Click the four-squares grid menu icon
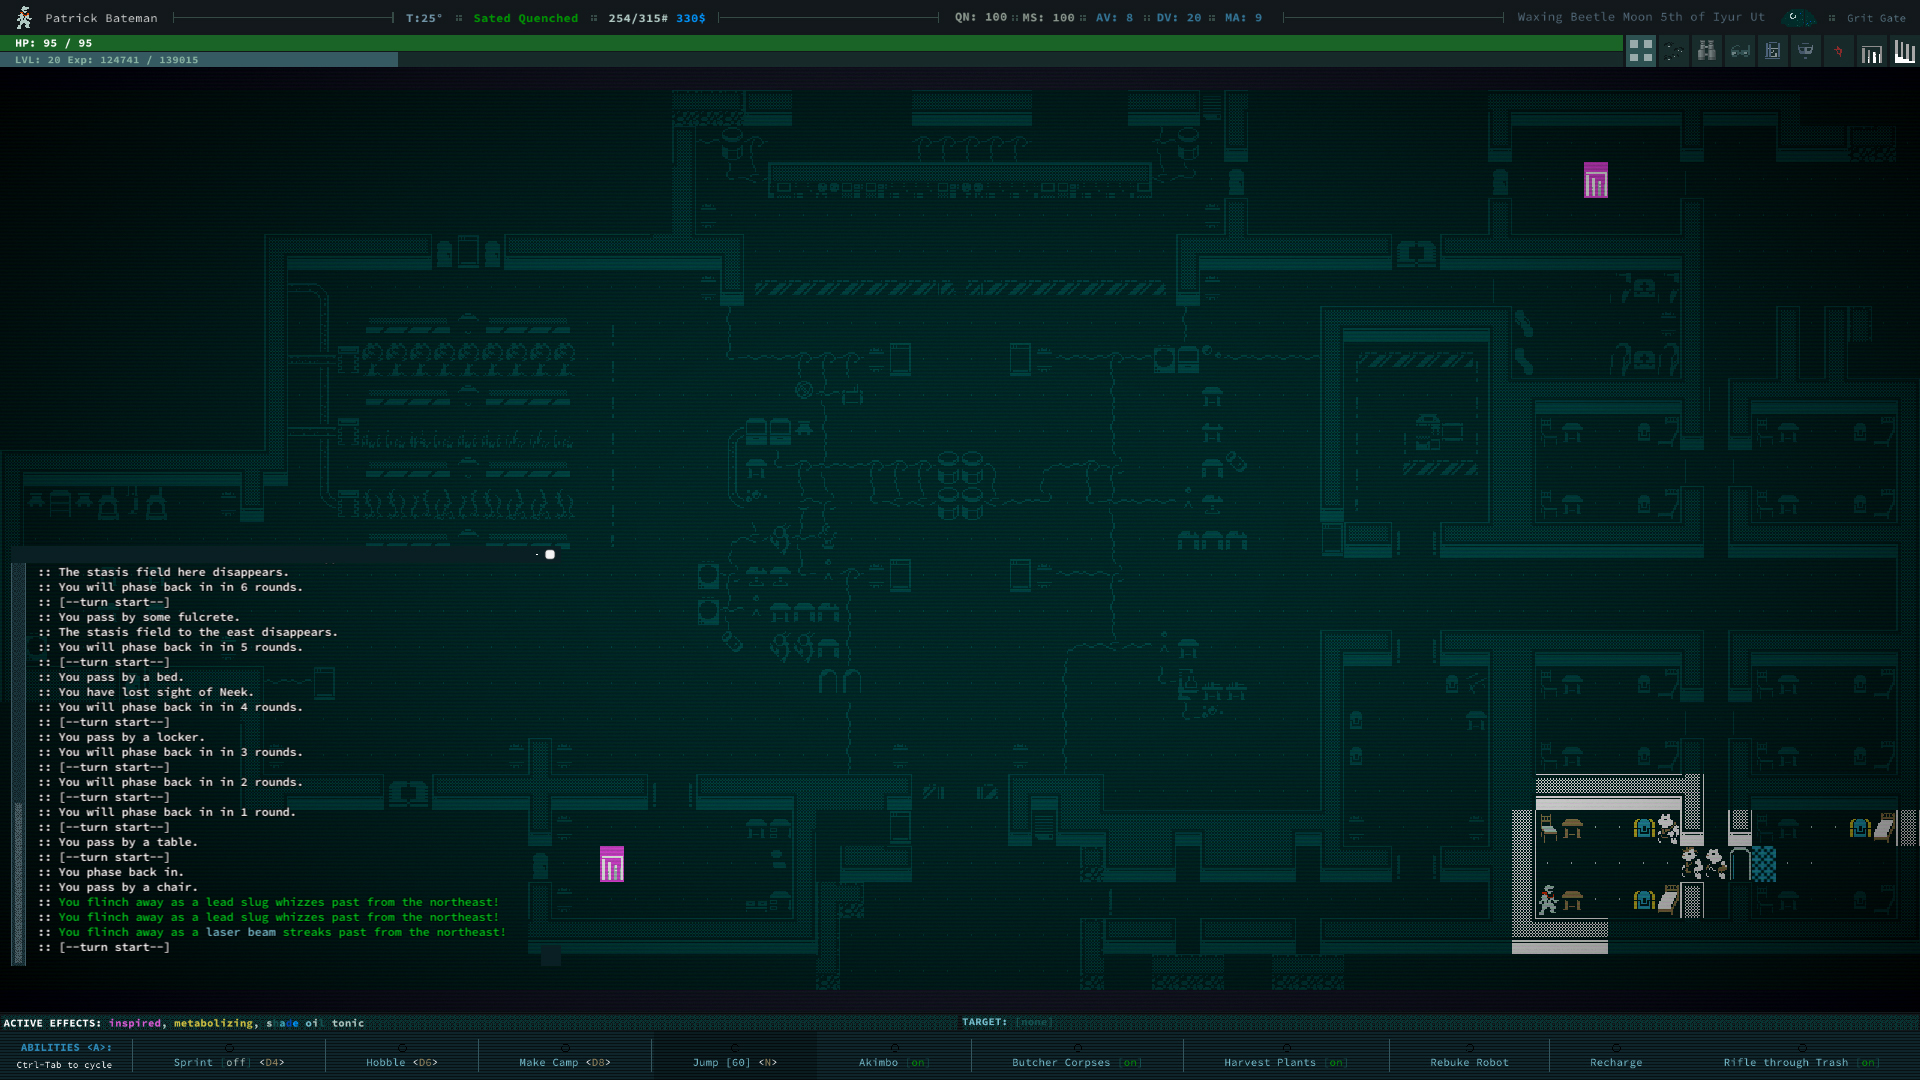 coord(1640,51)
